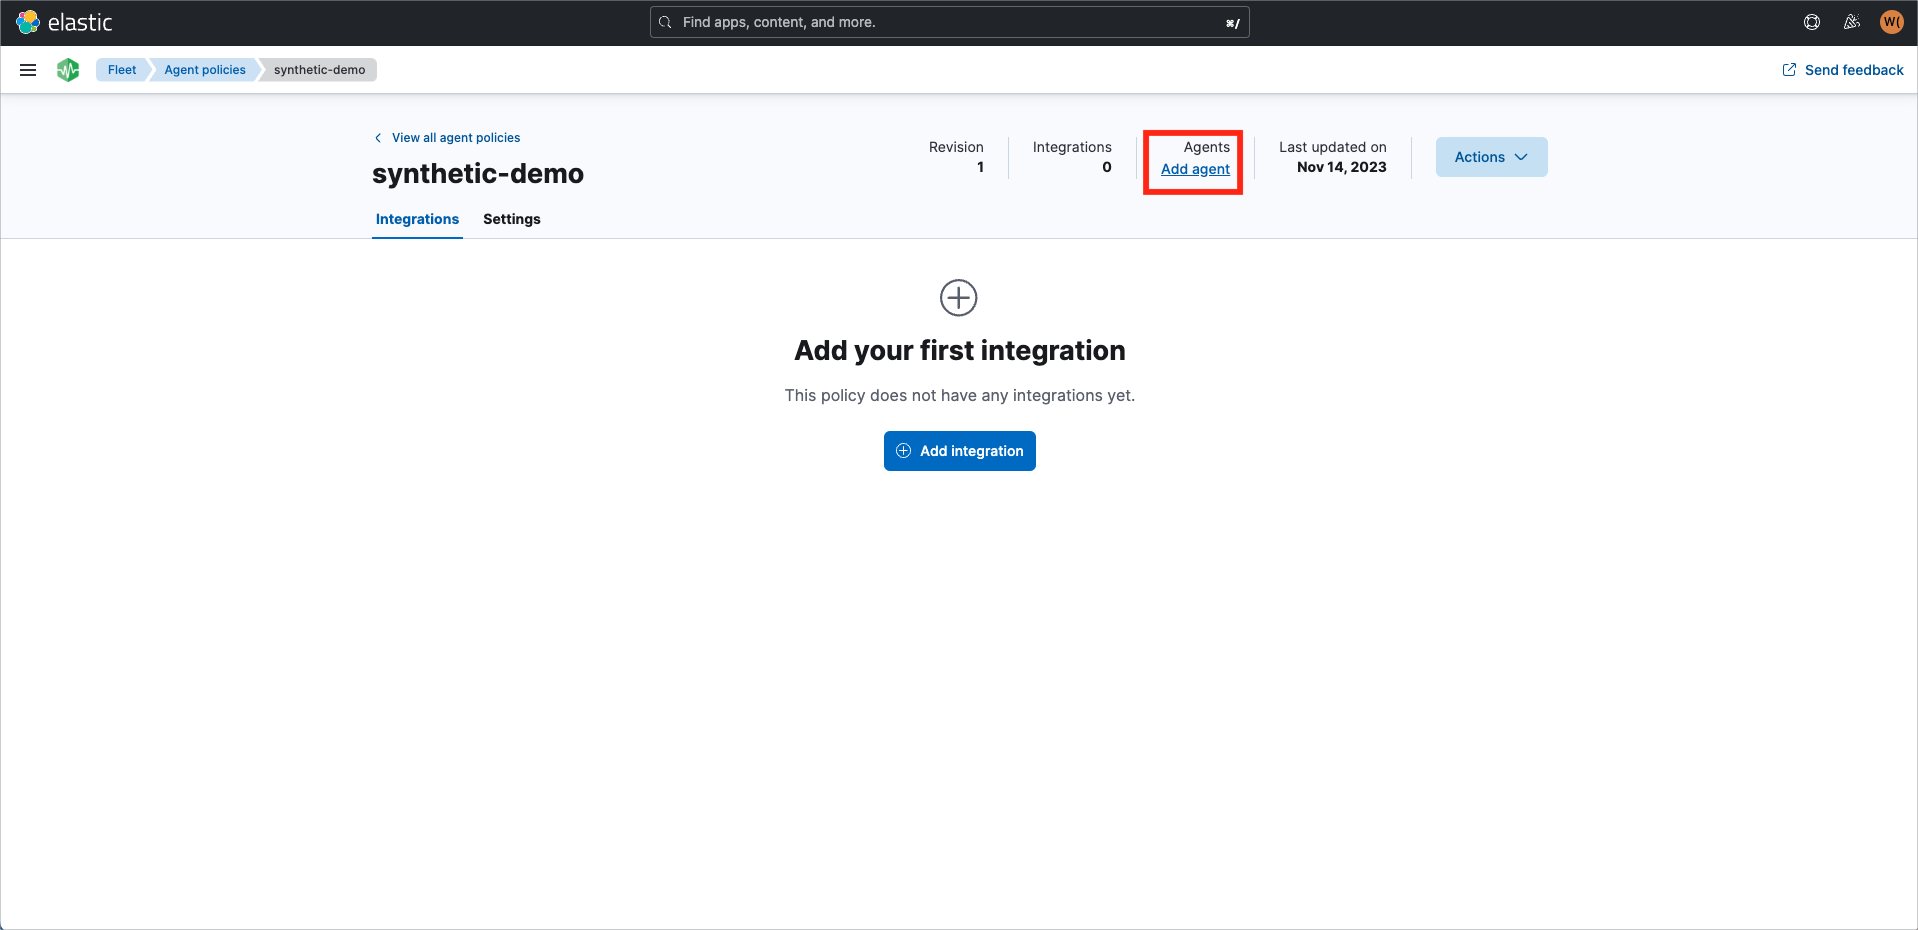Click the back chevron before View all agent policies
This screenshot has width=1918, height=930.
coord(378,137)
